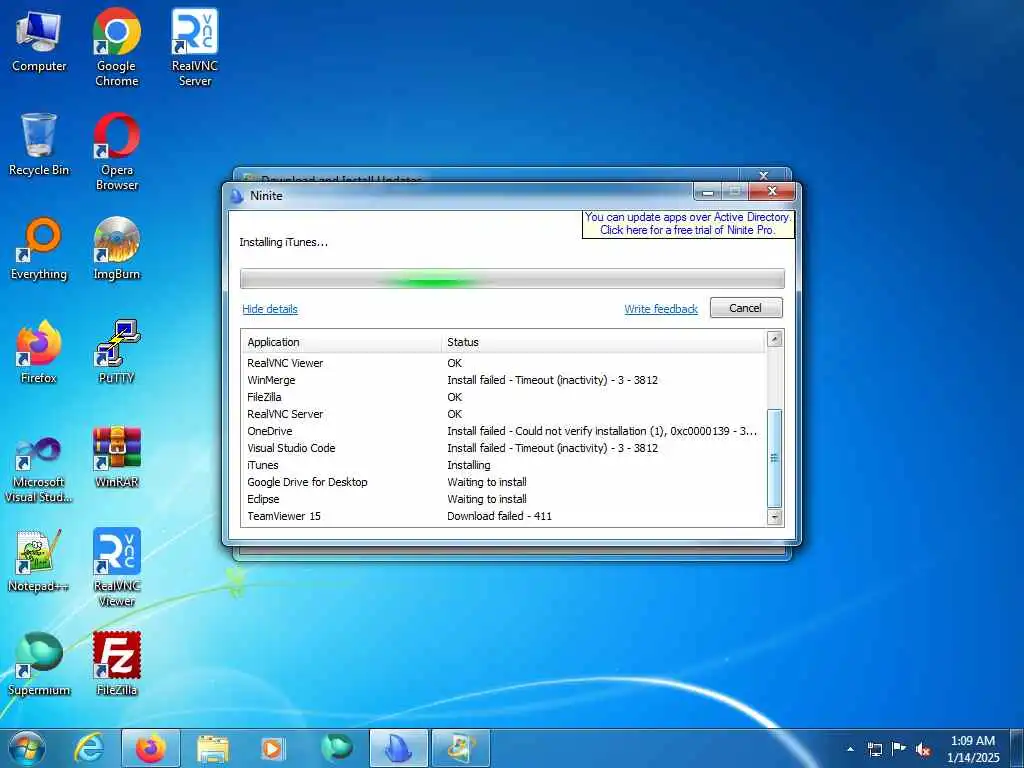
Task: Select the Opera Browser desktop shortcut
Action: point(116,152)
